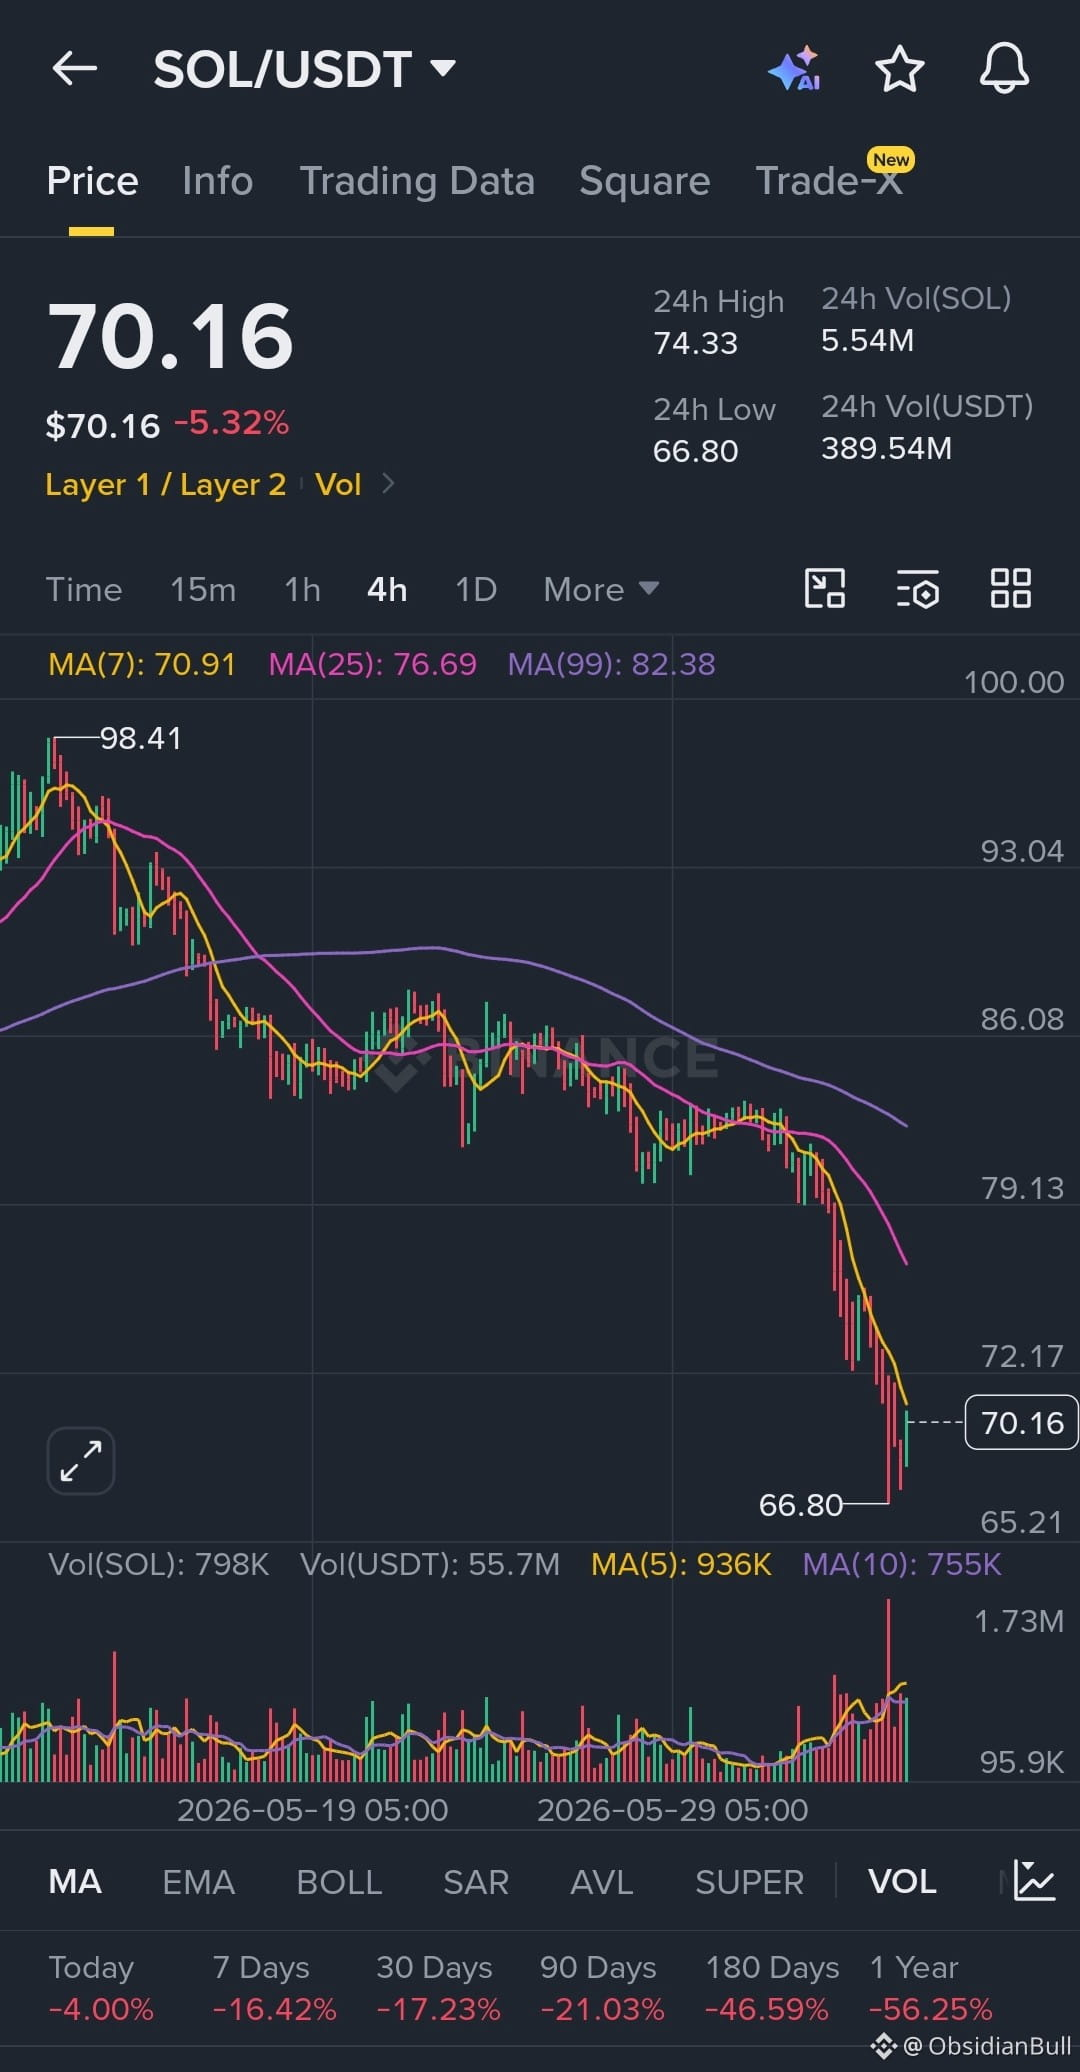
Task: Open the Trade-X tab
Action: tap(829, 181)
